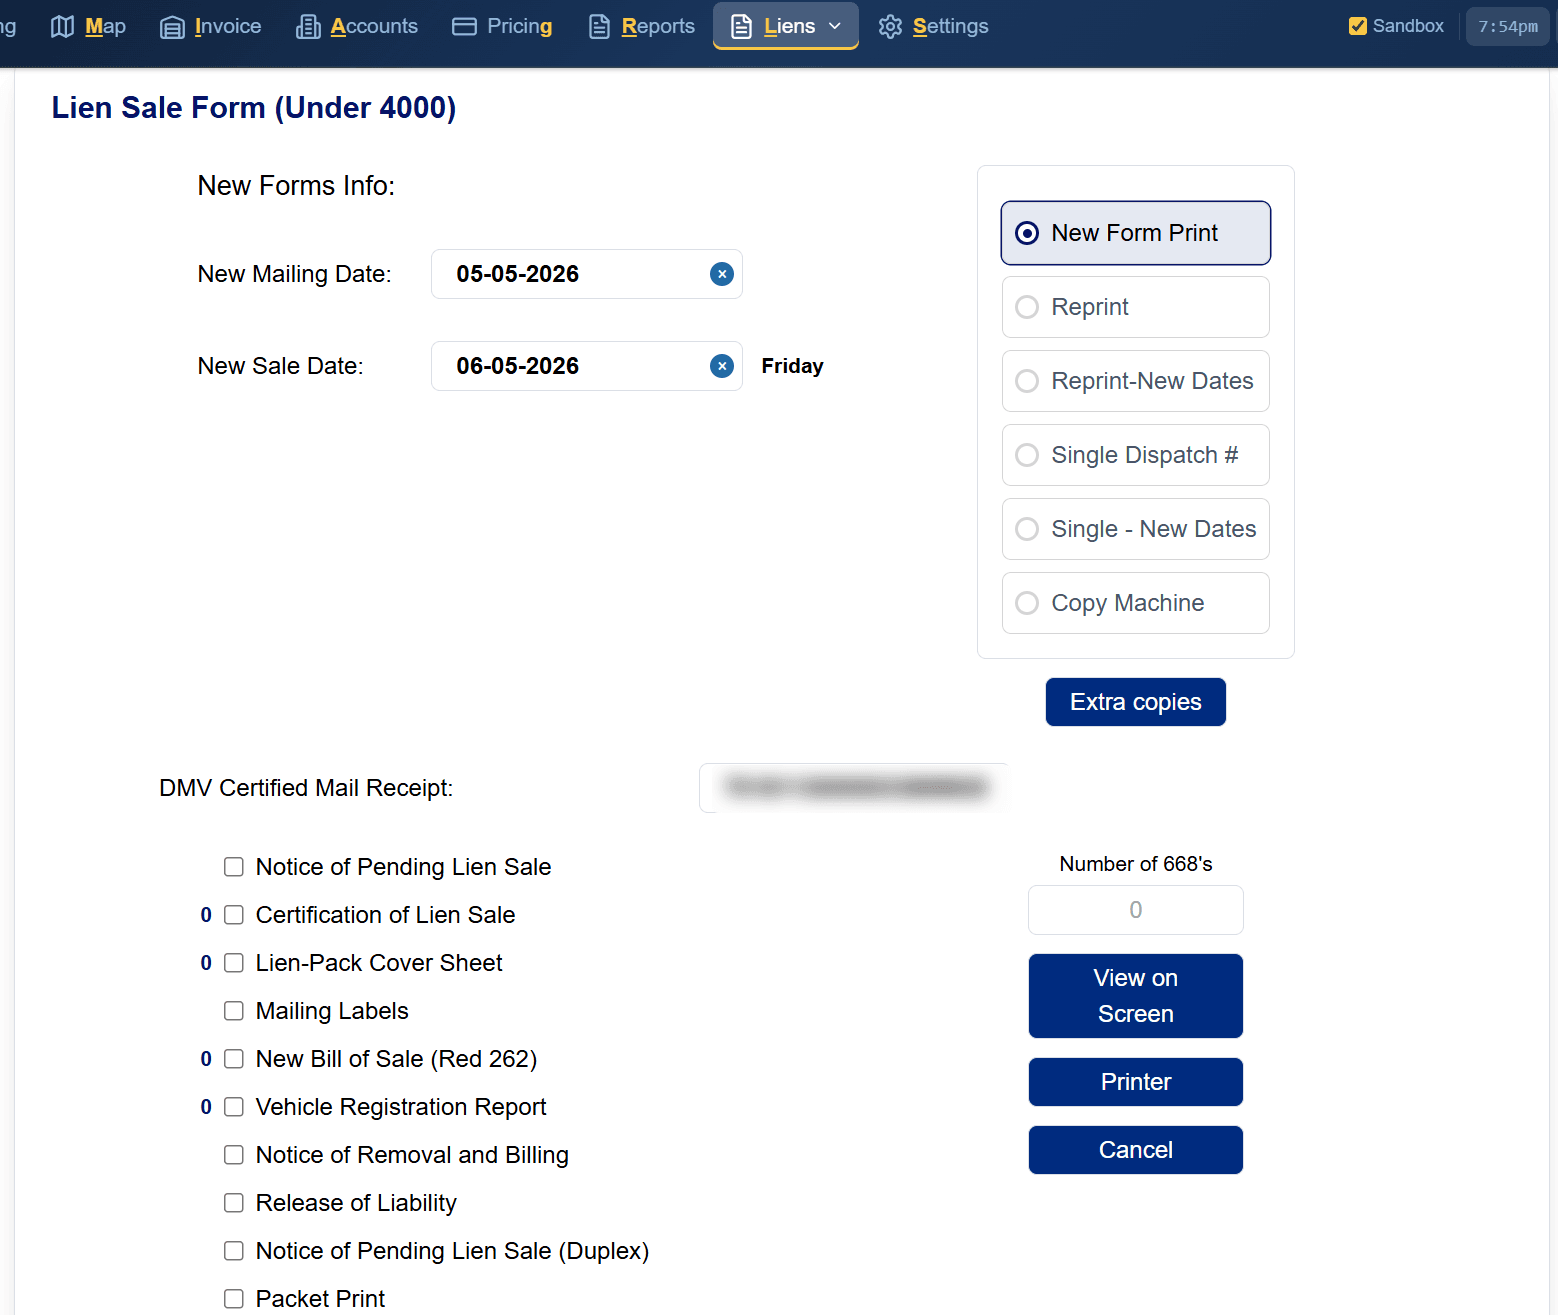Select Single Dispatch # option
The image size is (1558, 1315).
coord(1136,455)
